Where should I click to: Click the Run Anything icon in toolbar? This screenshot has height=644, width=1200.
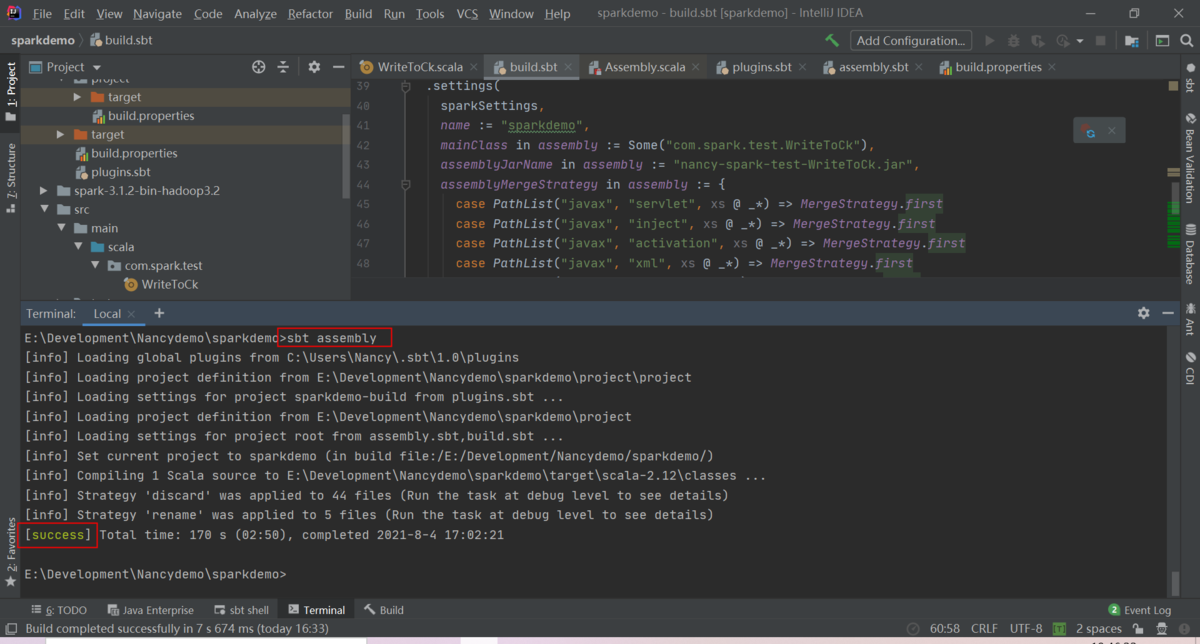(x=1162, y=41)
